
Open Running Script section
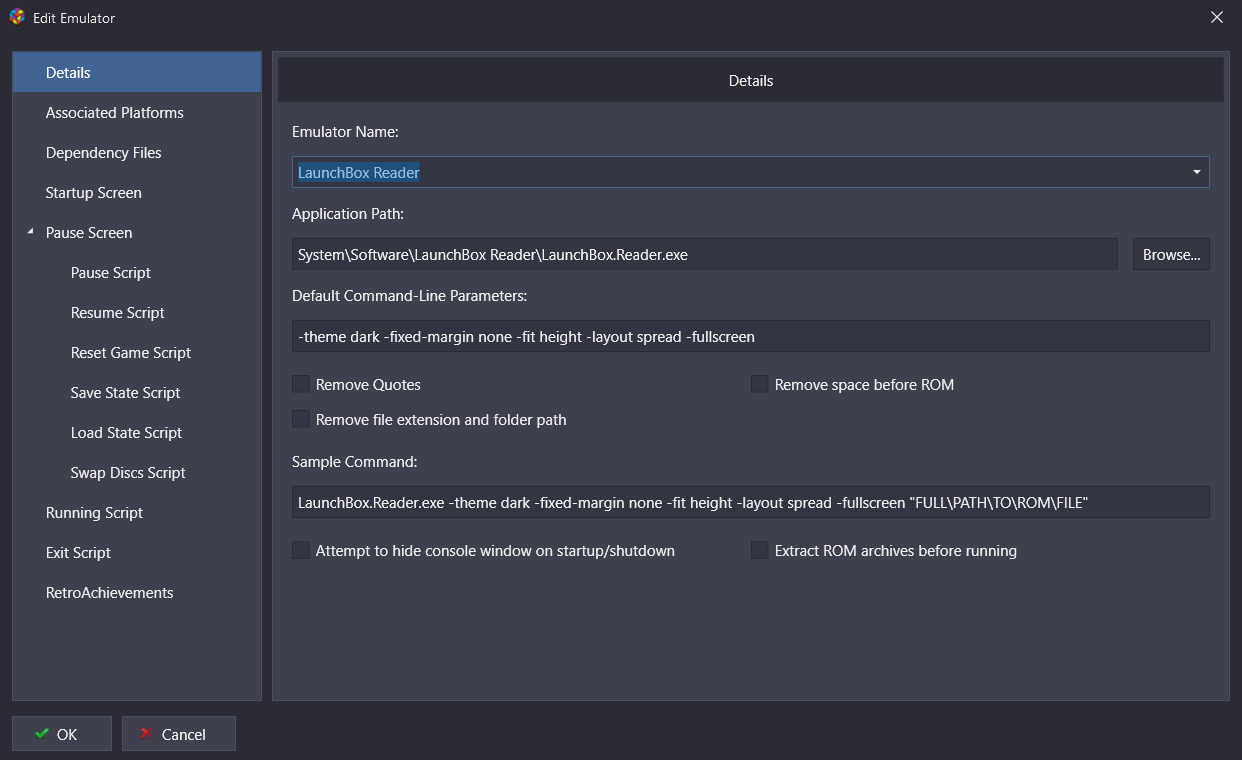point(137,512)
